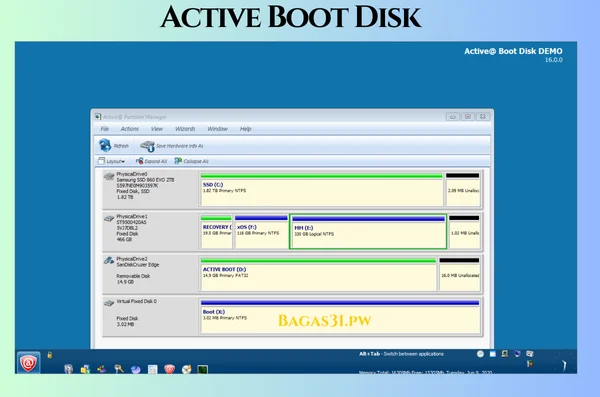Viewport: 600px width, 397px height.
Task: Click the notepad document taskbar icon
Action: (153, 369)
